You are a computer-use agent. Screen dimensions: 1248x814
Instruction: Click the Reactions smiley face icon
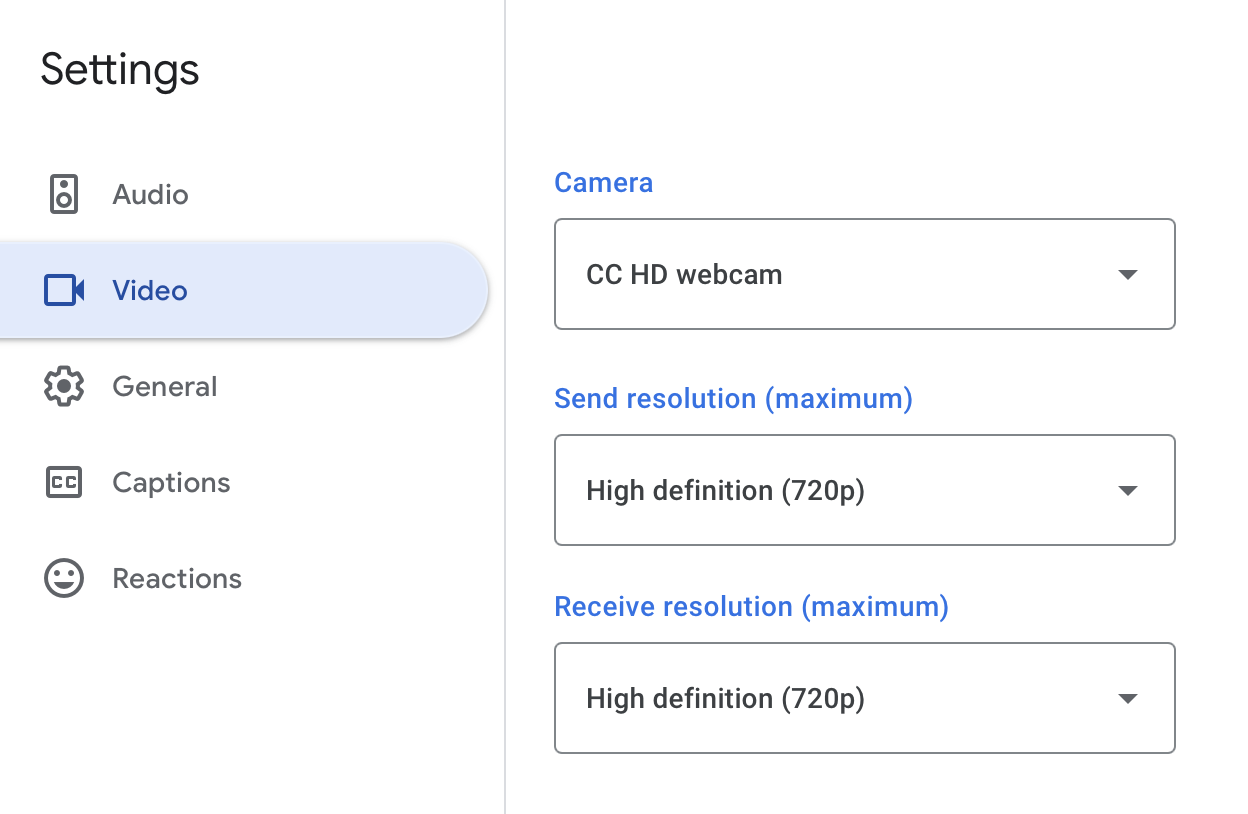(x=64, y=578)
